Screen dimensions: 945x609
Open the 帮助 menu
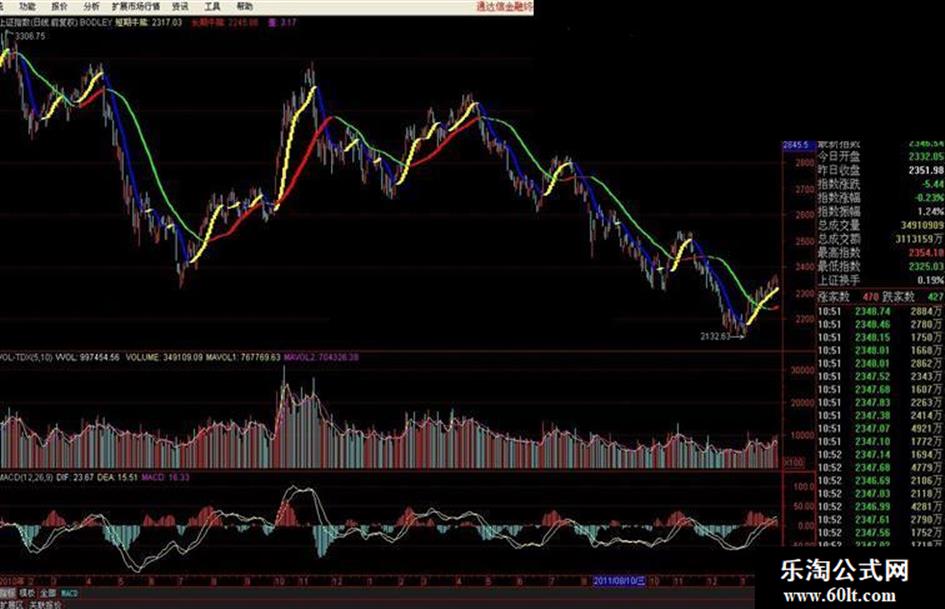click(x=244, y=7)
